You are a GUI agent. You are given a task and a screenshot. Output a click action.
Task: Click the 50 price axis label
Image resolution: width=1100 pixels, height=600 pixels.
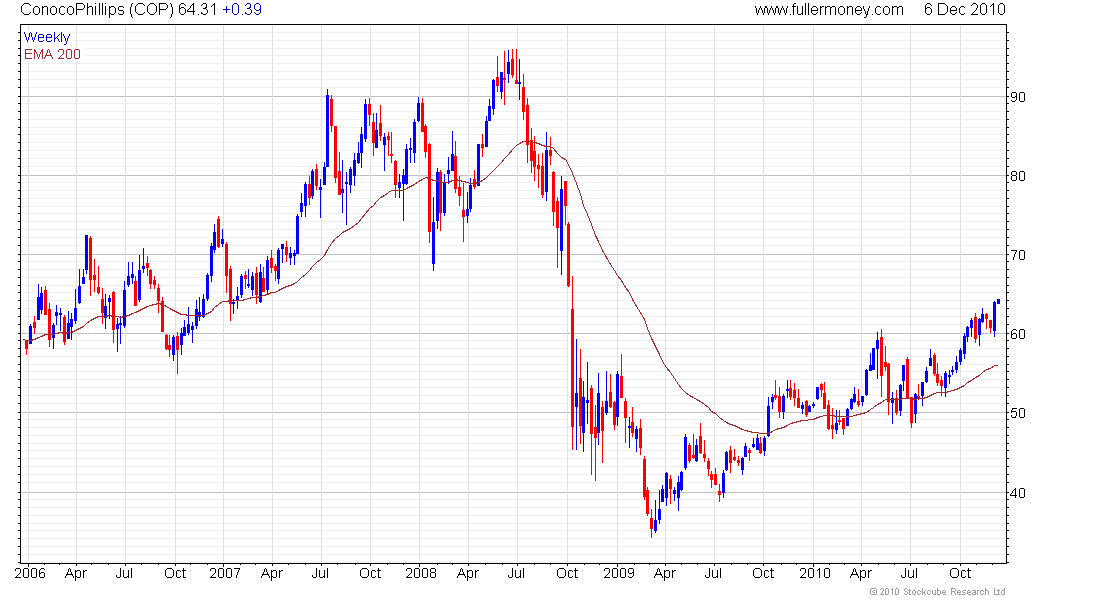point(1017,413)
